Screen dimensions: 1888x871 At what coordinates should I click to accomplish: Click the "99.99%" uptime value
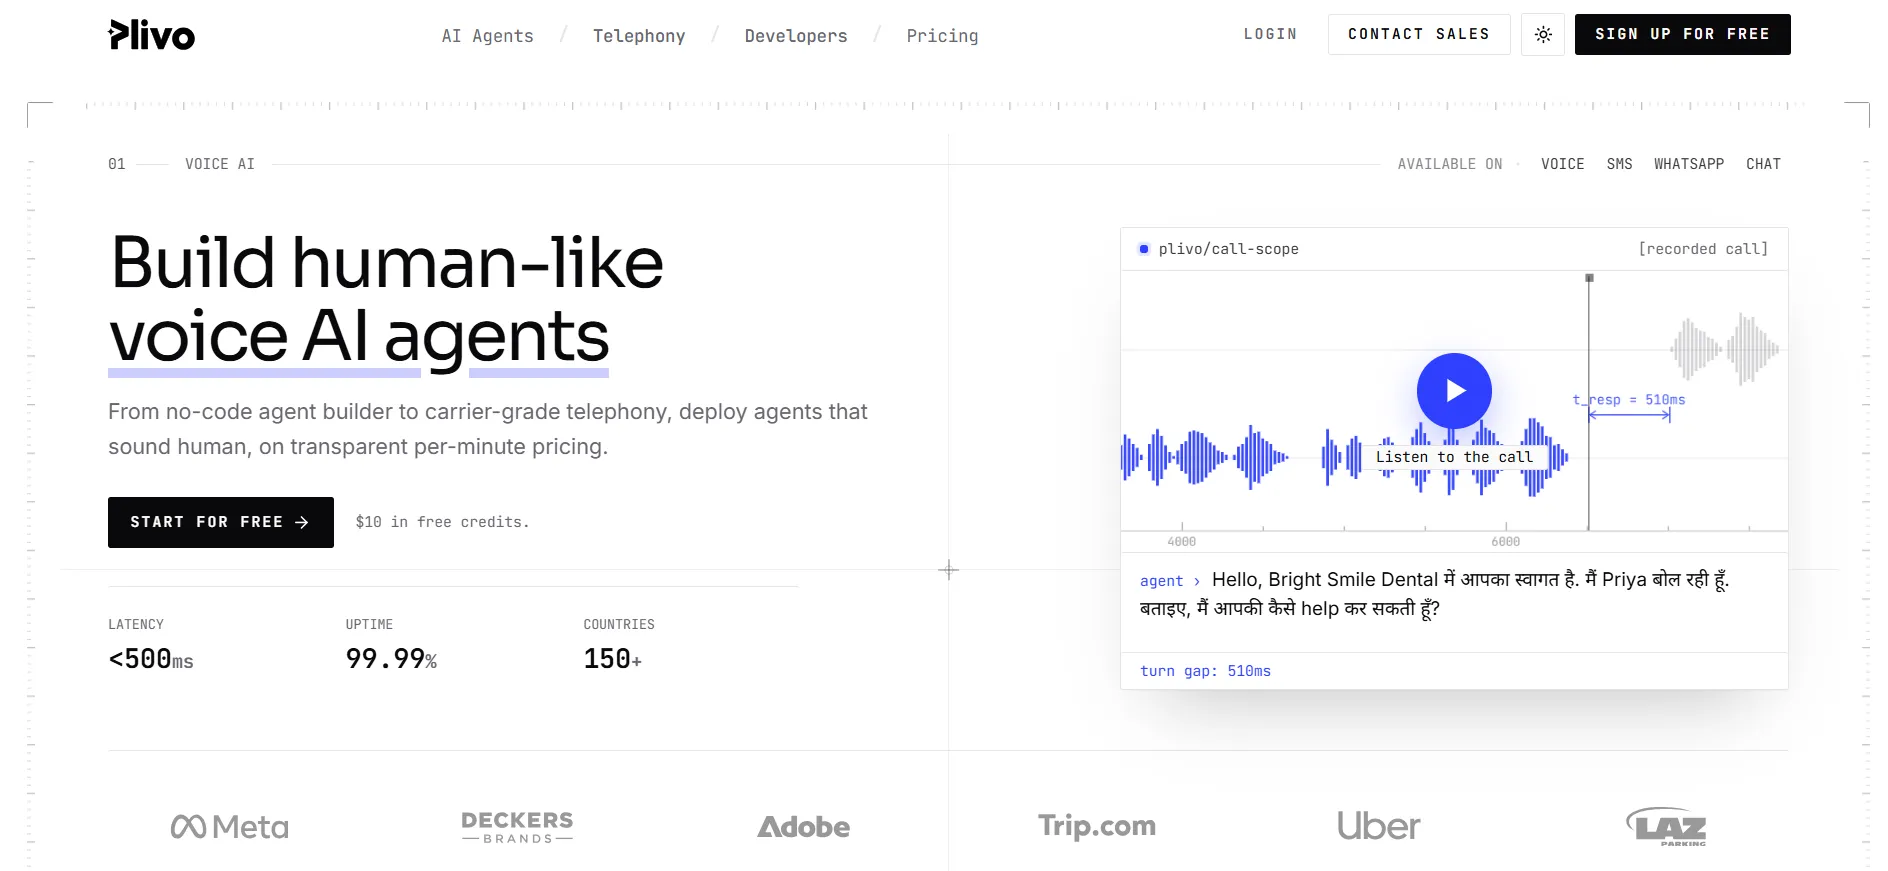point(391,659)
